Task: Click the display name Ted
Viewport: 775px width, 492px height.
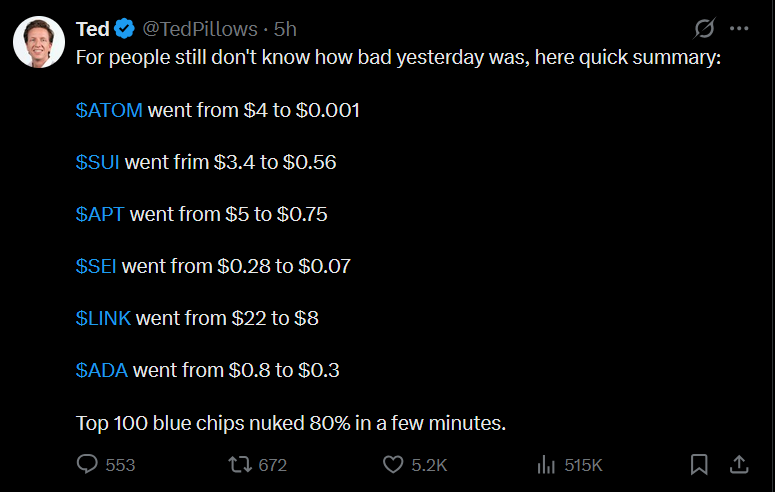Action: [x=93, y=29]
